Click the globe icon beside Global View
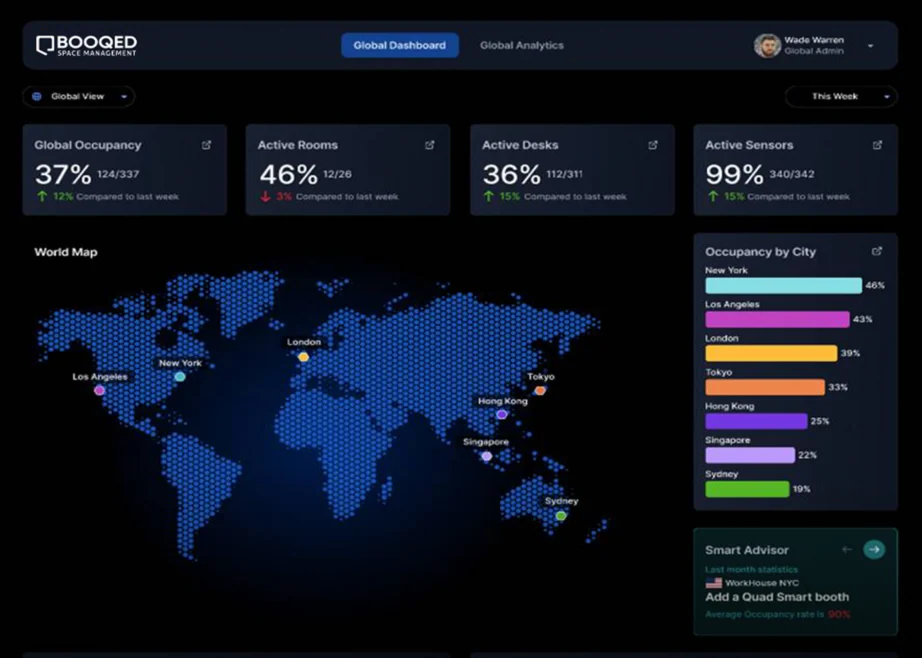This screenshot has width=922, height=658. [37, 96]
